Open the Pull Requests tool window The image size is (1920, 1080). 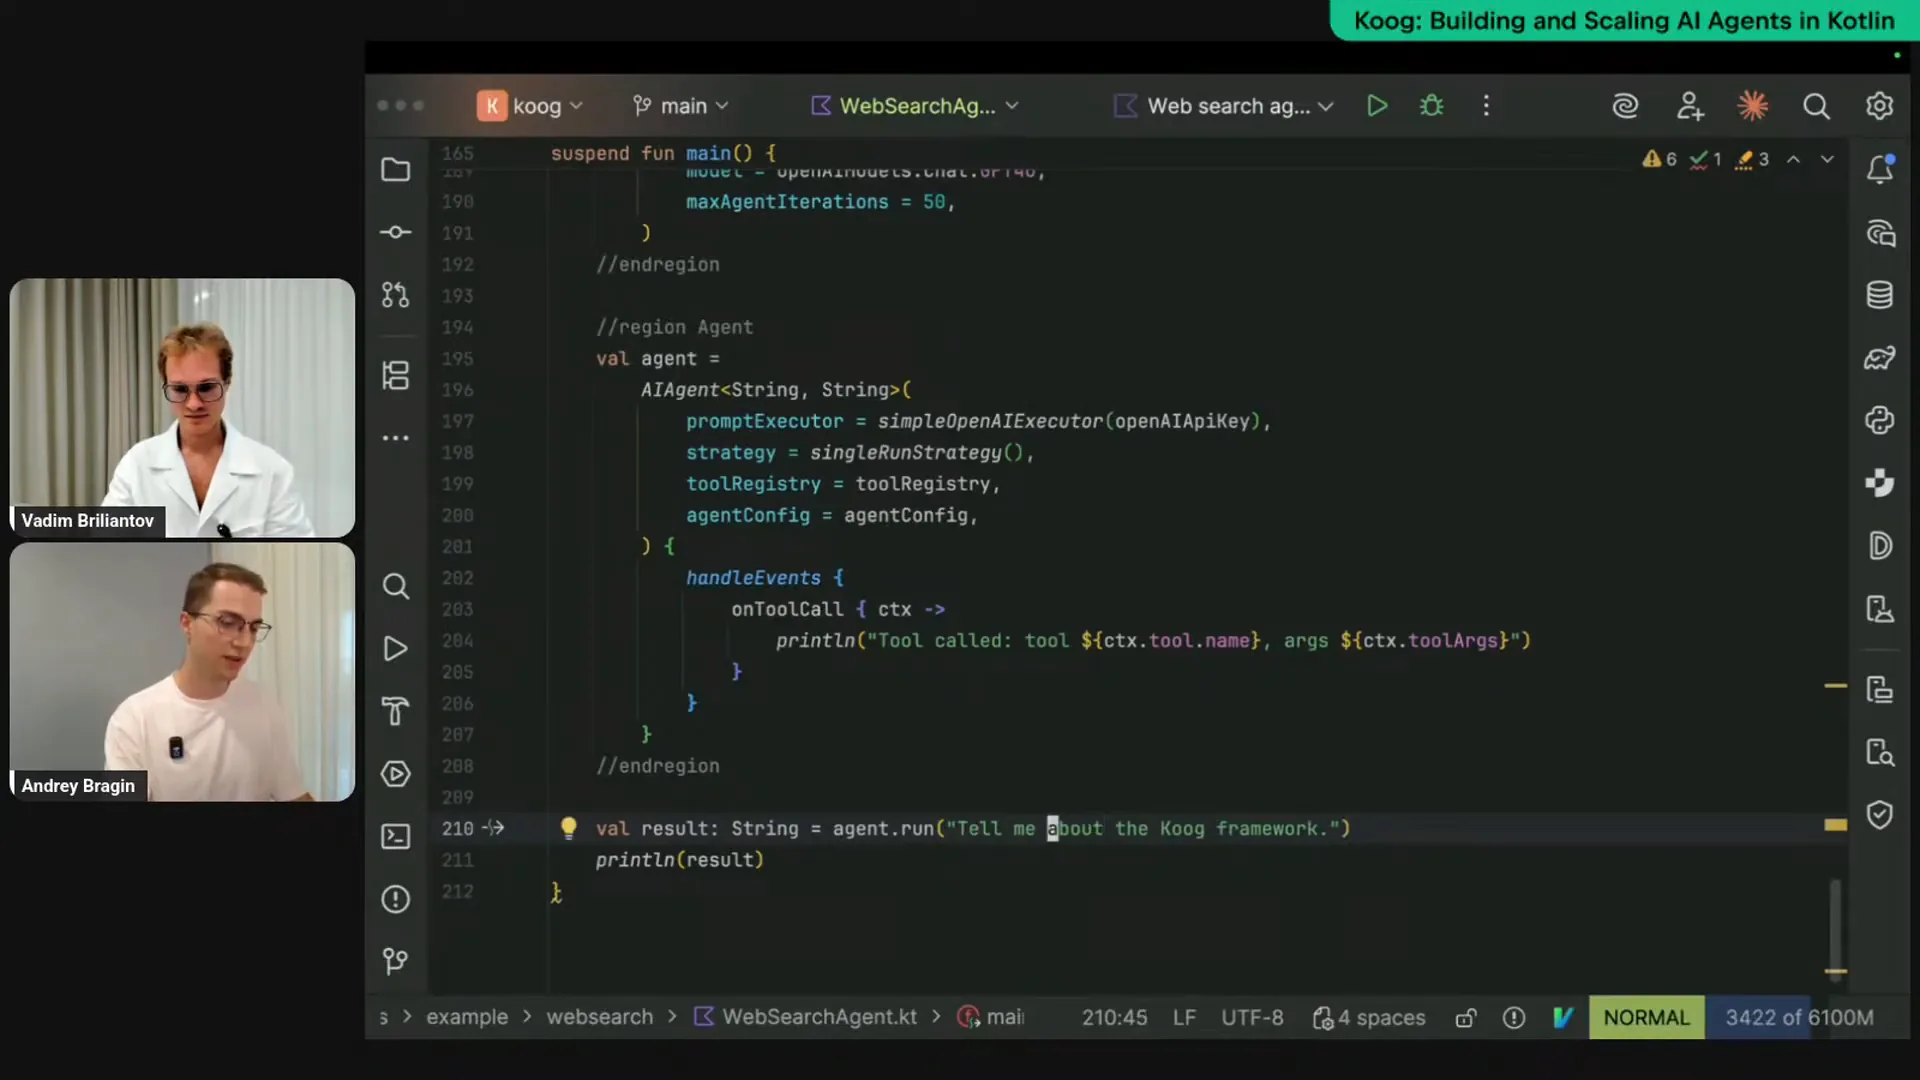click(x=396, y=295)
